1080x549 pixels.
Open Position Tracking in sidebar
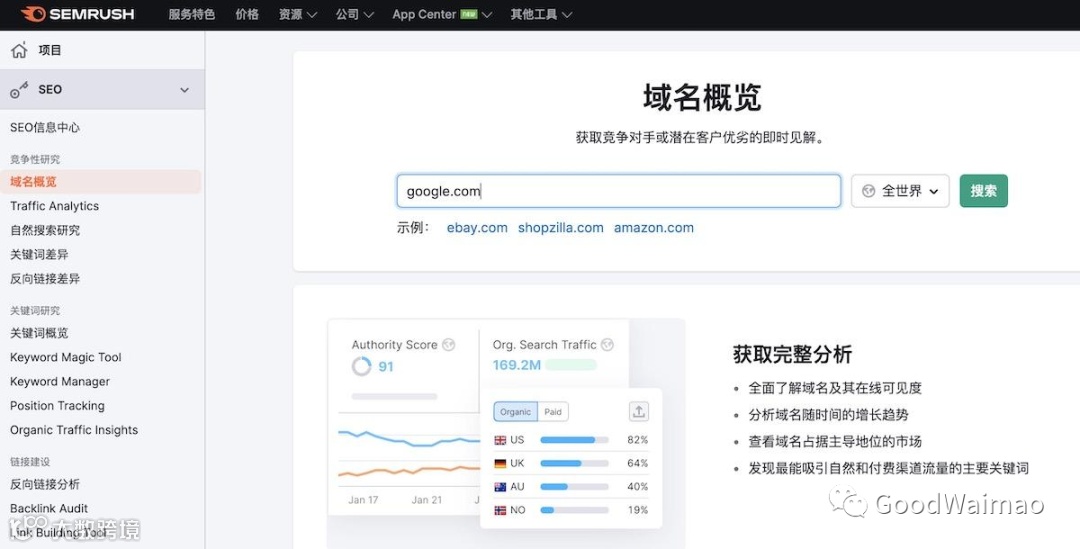[57, 406]
